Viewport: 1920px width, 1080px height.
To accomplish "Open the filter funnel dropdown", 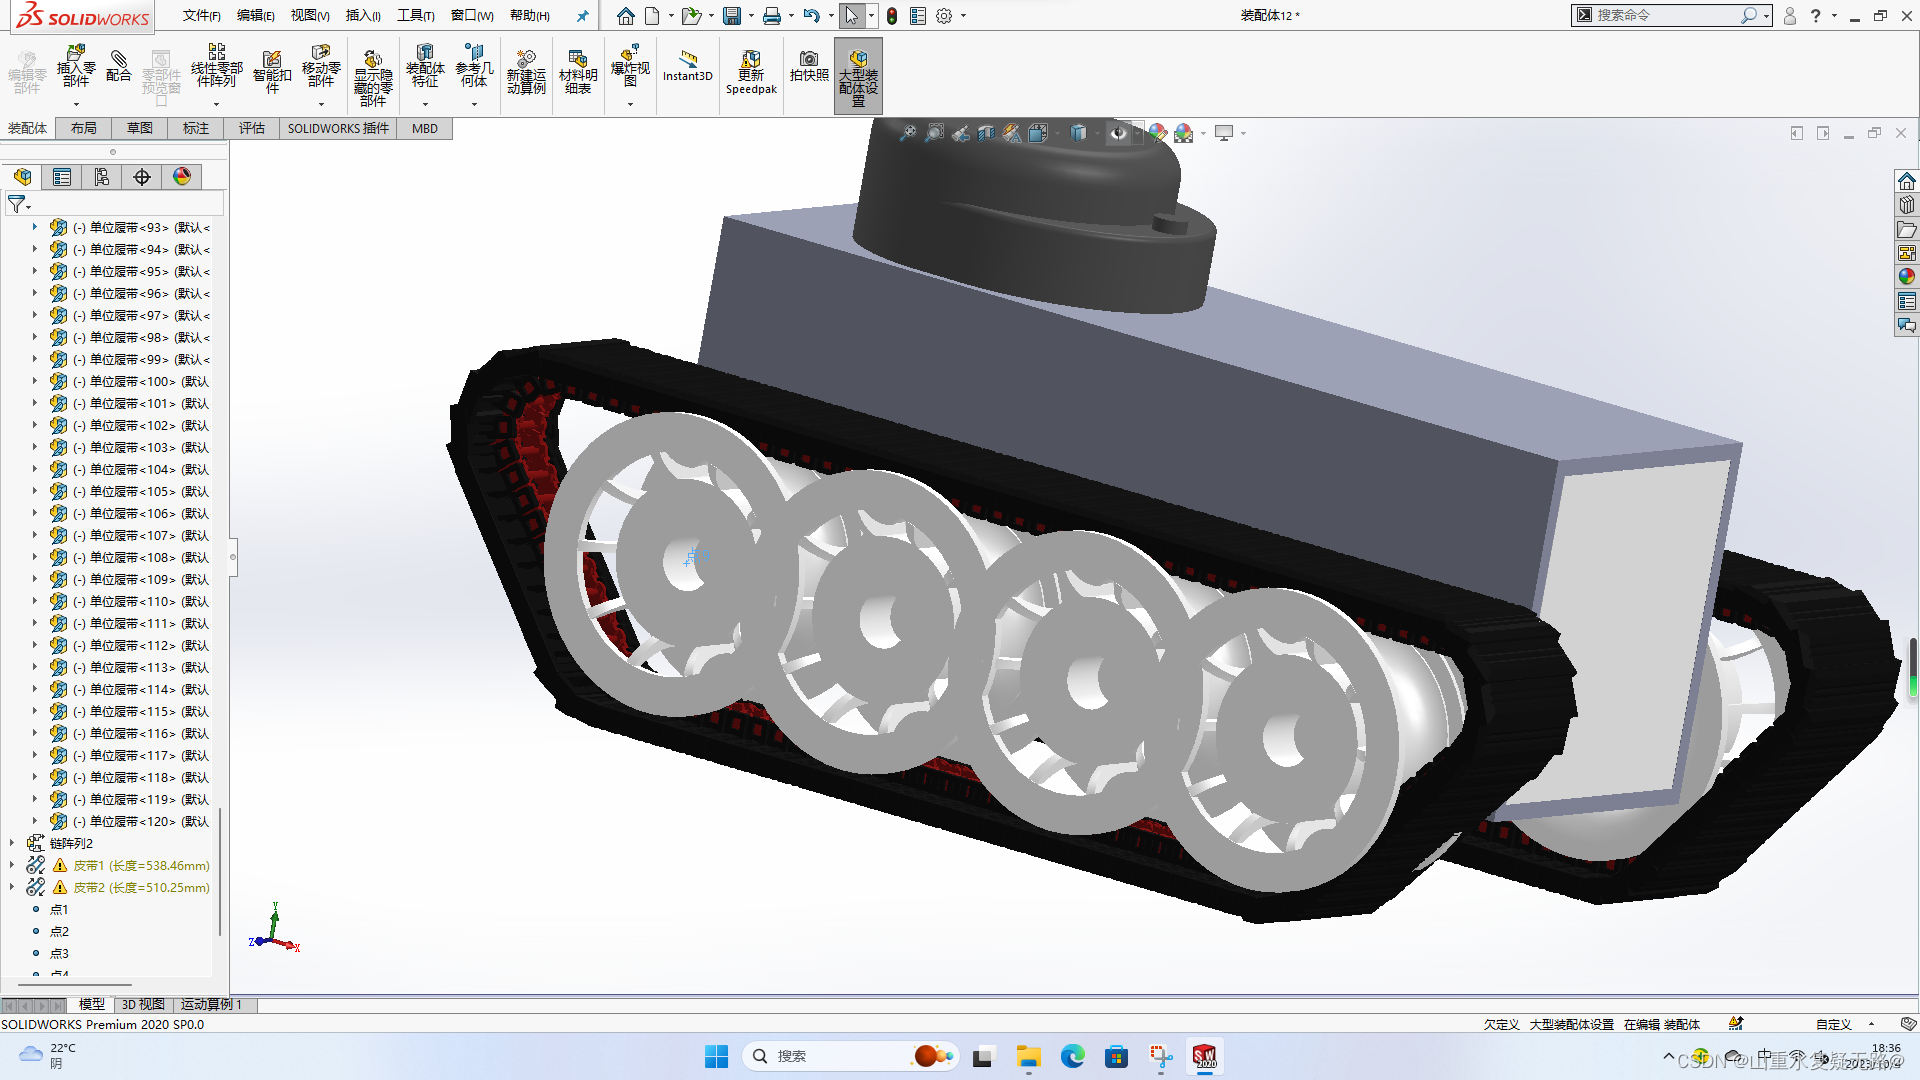I will click(19, 204).
